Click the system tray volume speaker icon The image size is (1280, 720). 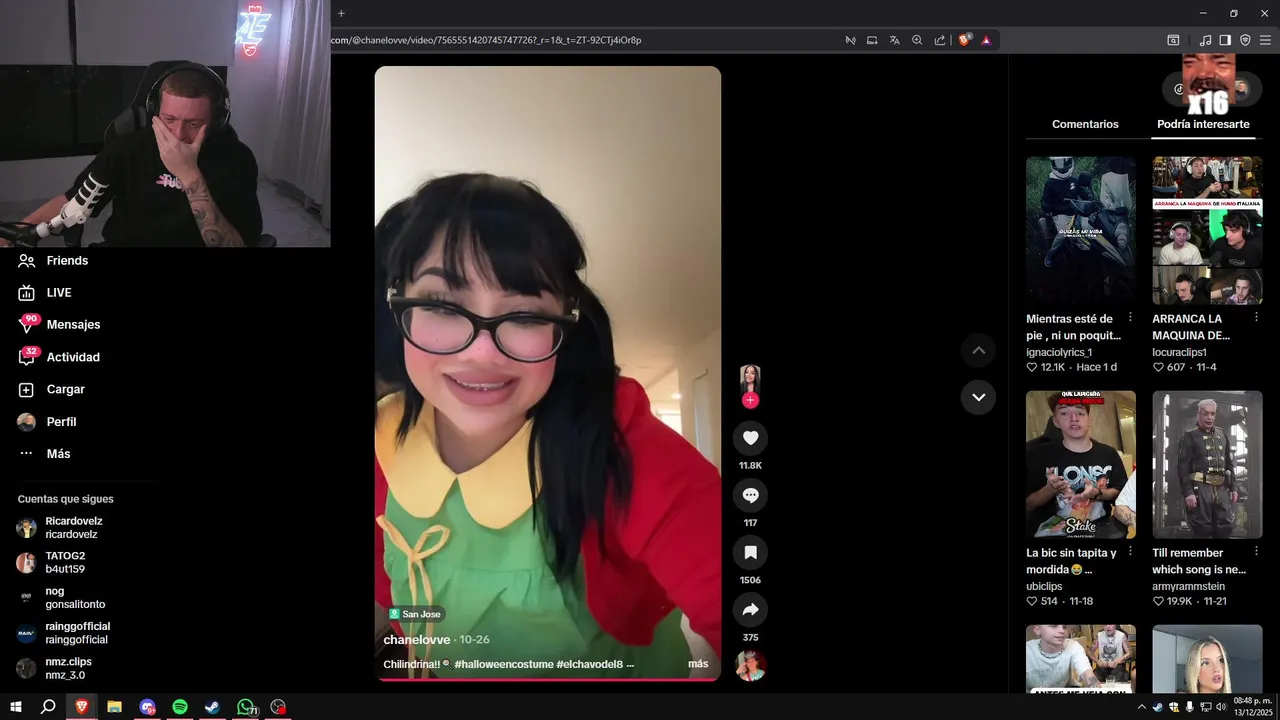click(x=1221, y=707)
